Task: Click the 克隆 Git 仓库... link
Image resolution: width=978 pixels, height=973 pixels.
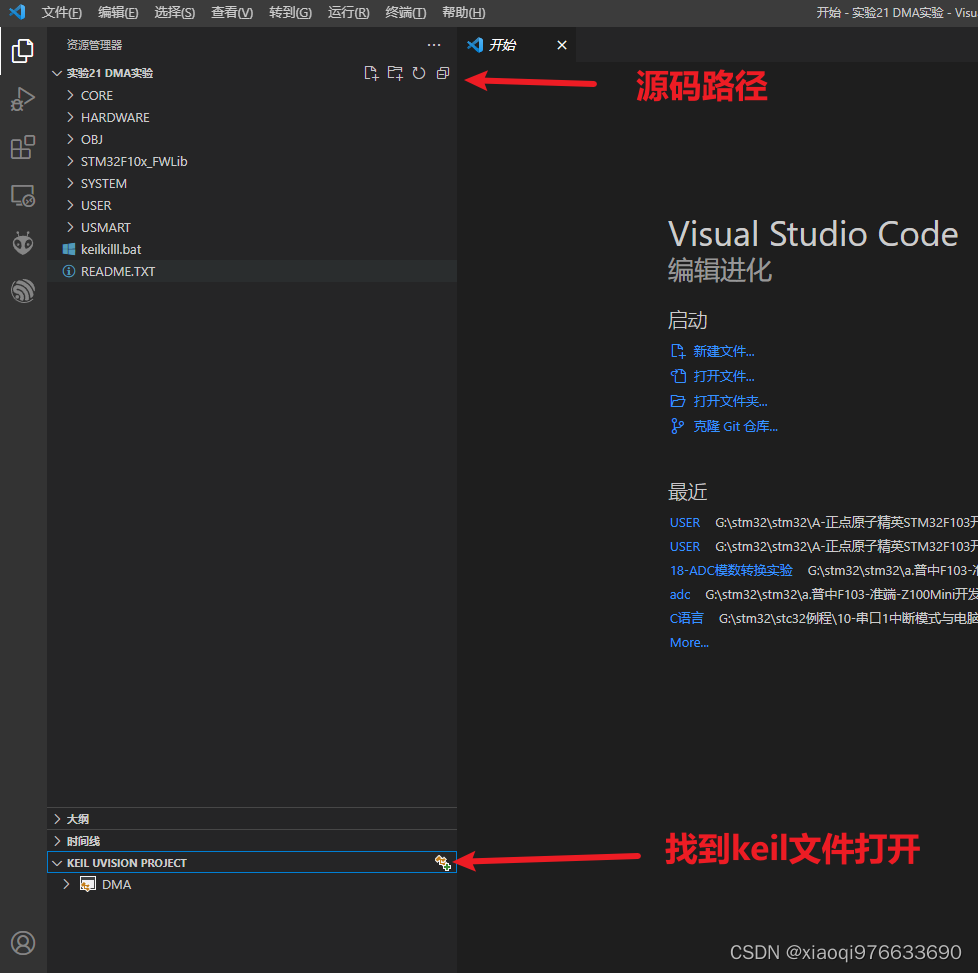Action: click(735, 426)
